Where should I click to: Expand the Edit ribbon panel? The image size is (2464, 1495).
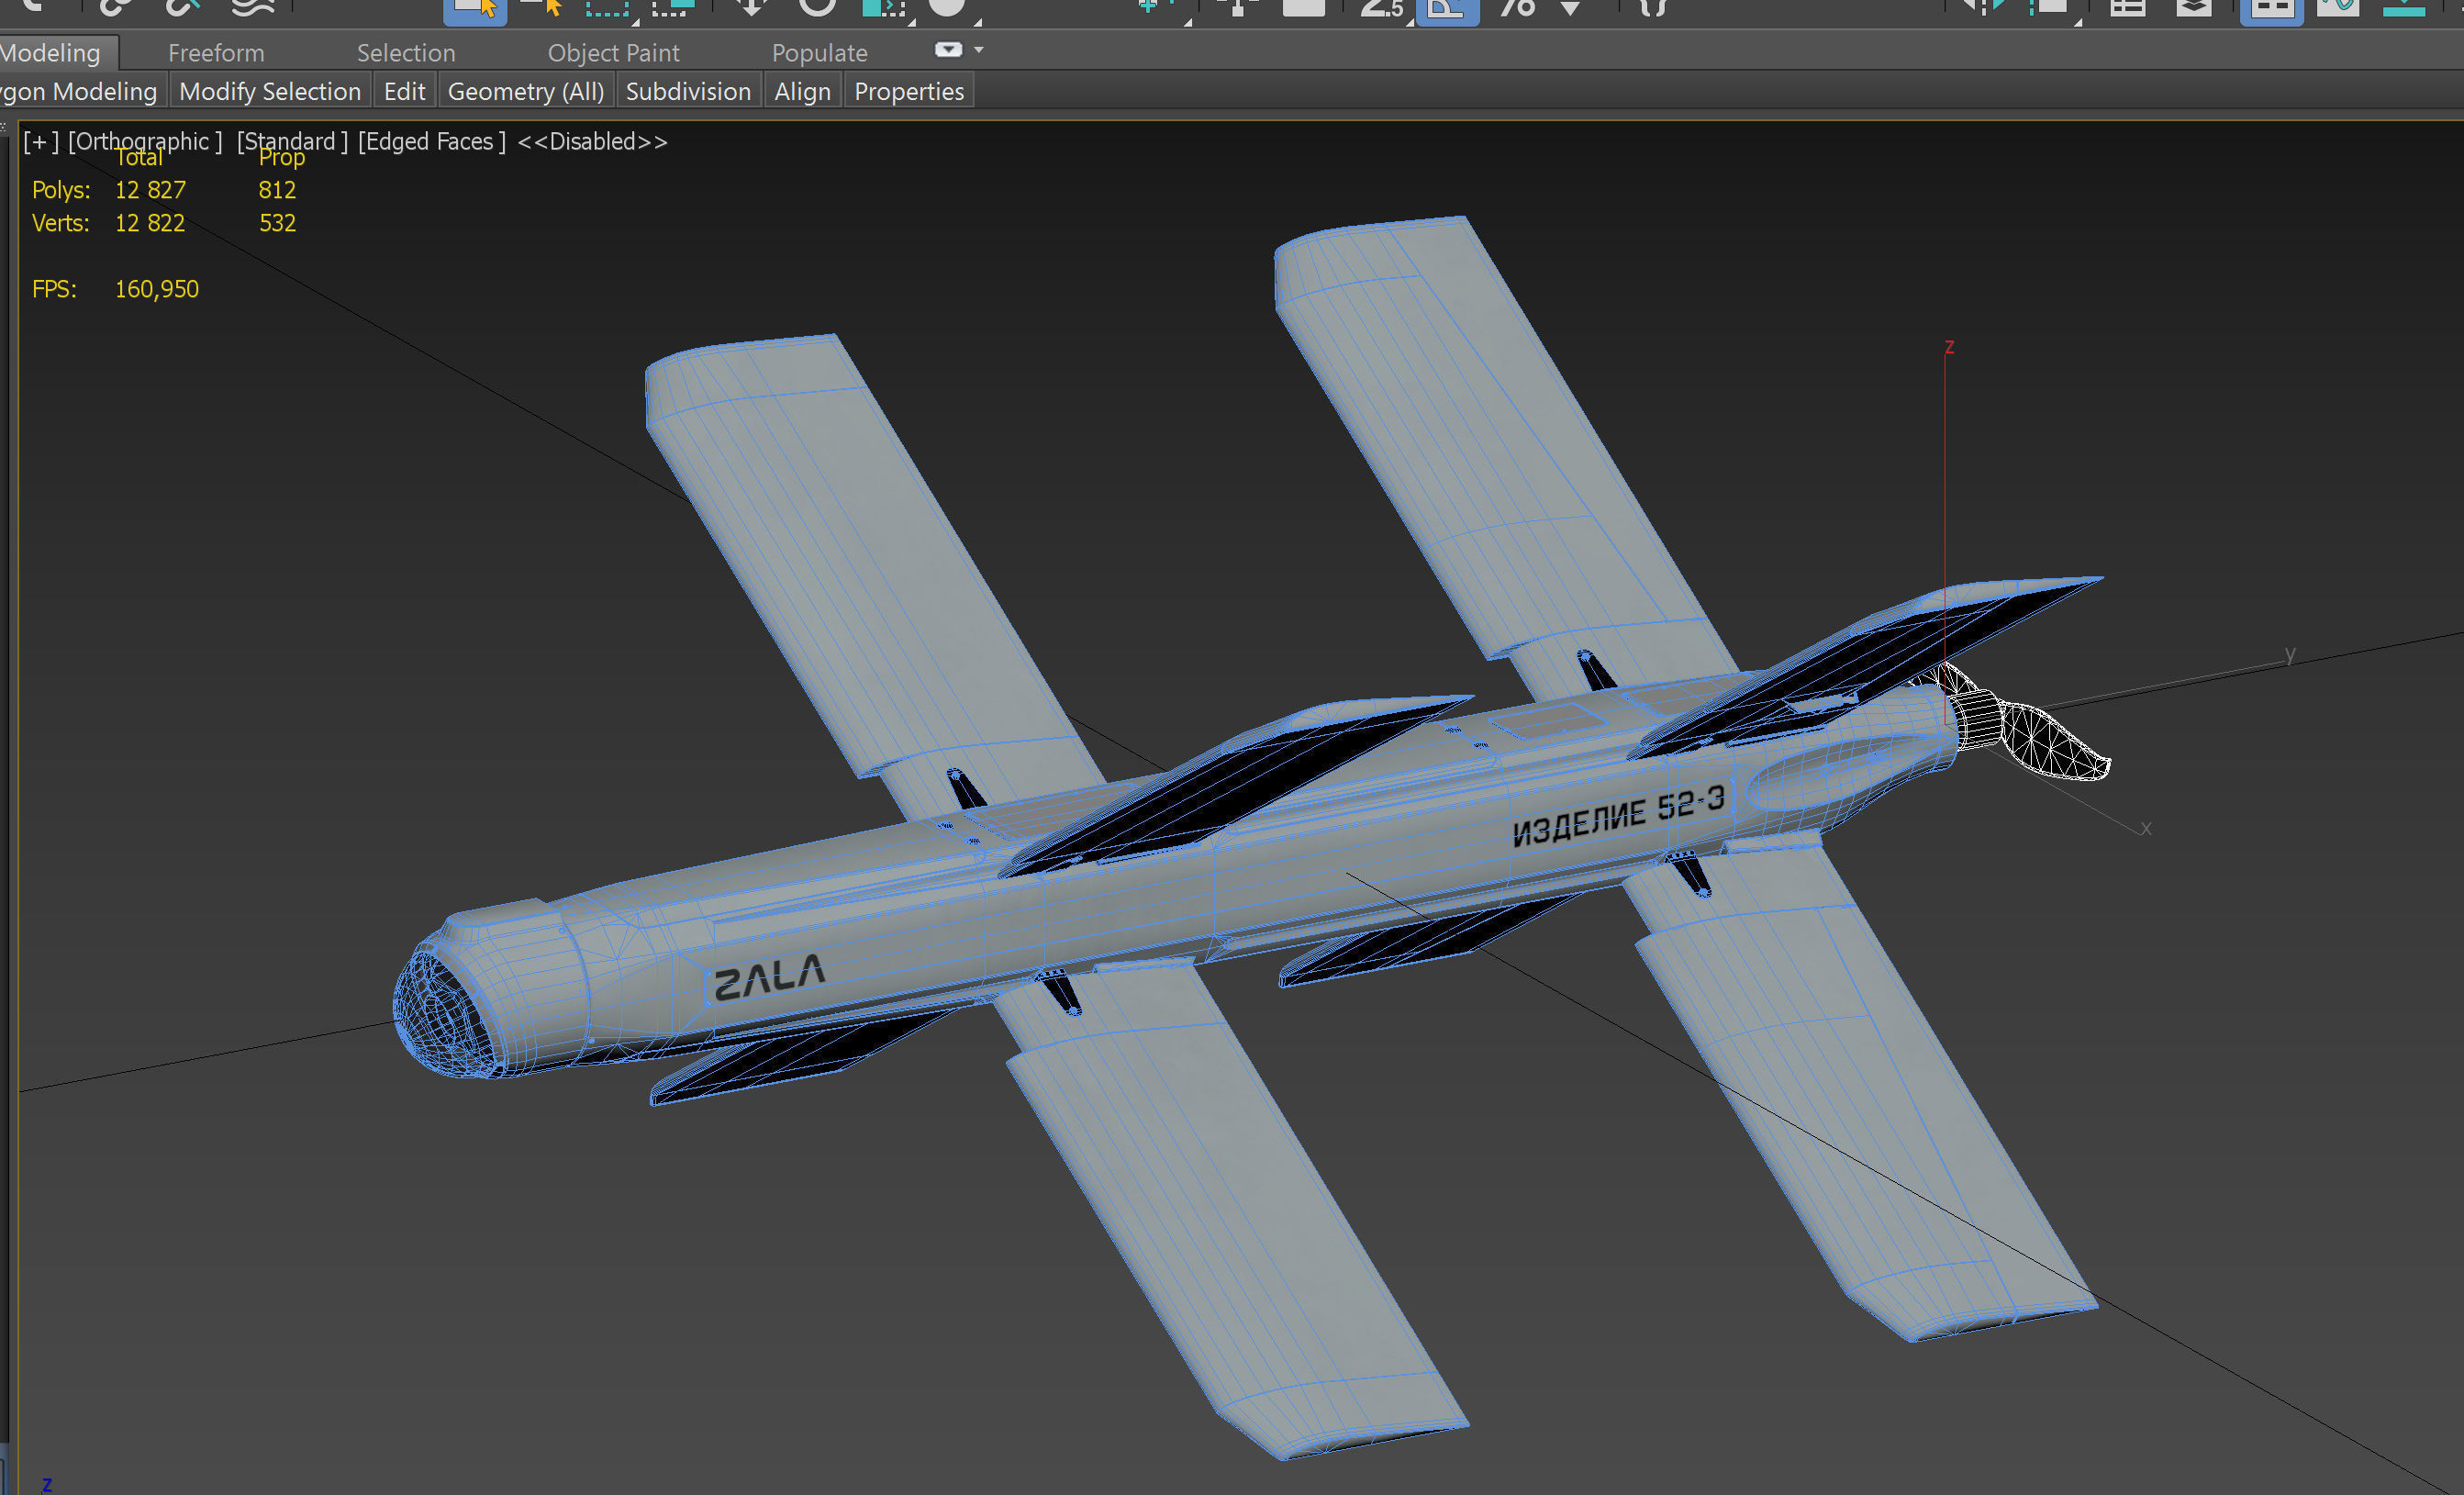pos(404,91)
